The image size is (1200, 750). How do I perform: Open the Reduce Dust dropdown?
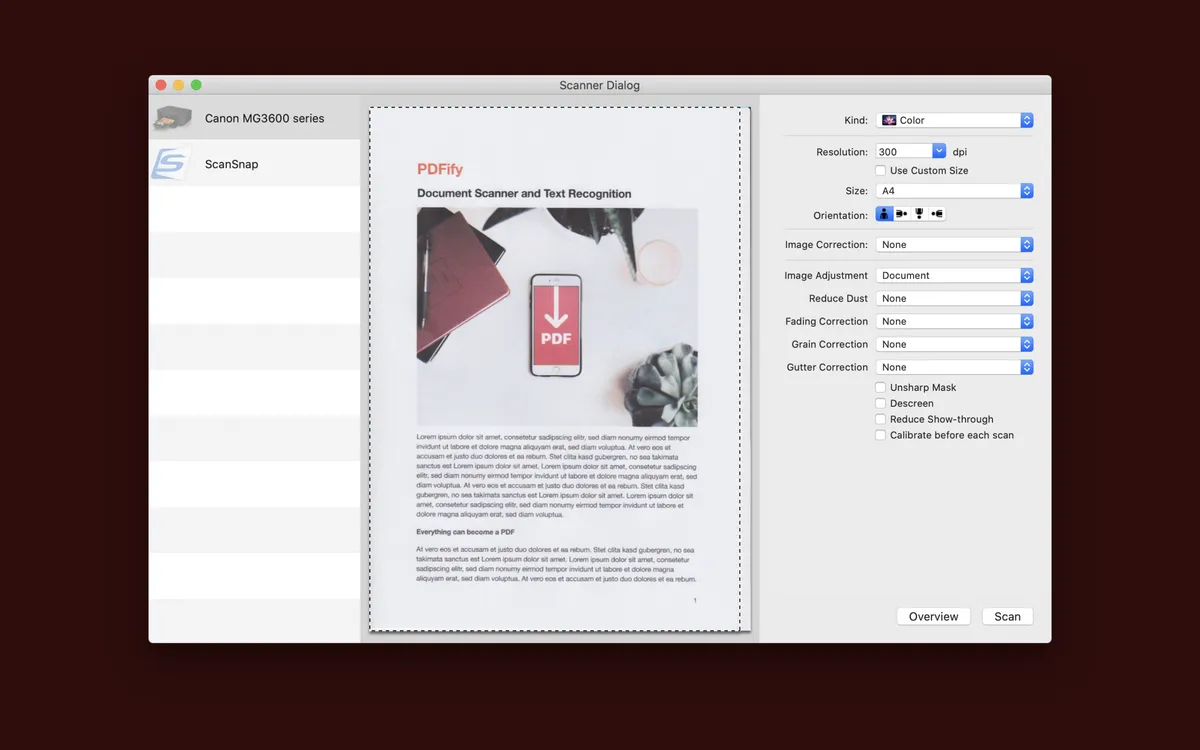[x=955, y=299]
